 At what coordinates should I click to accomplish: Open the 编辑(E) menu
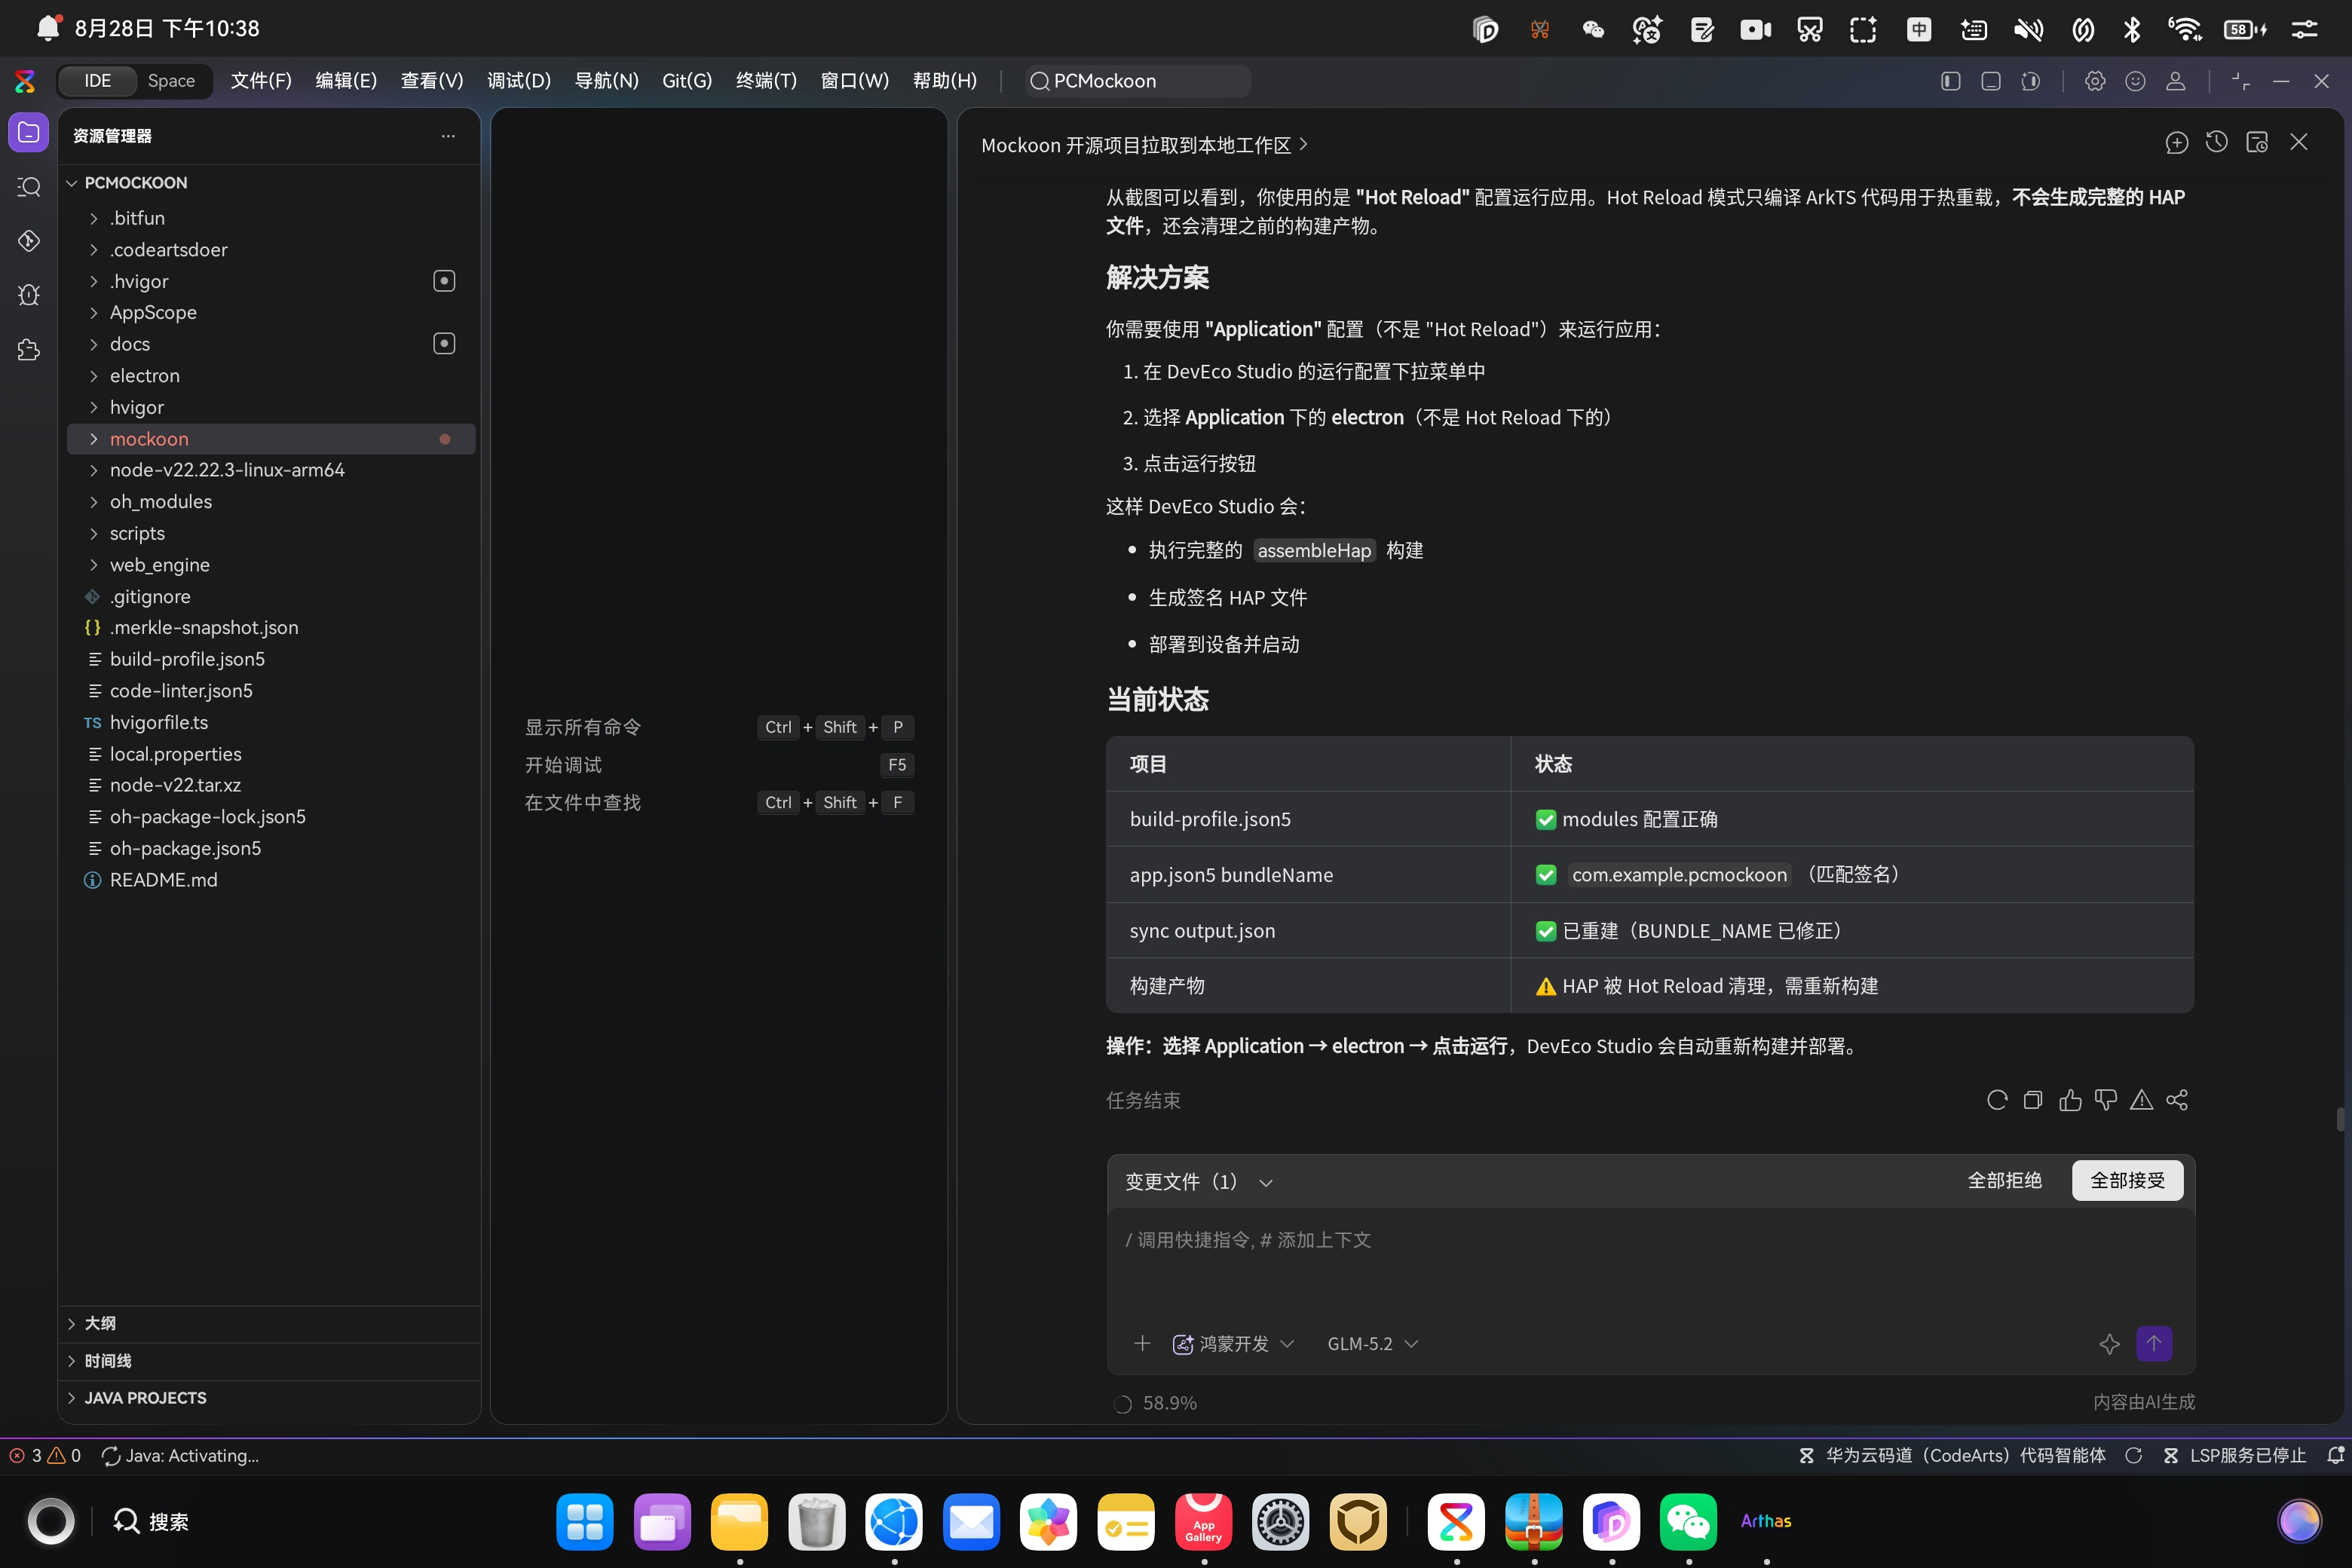click(346, 81)
